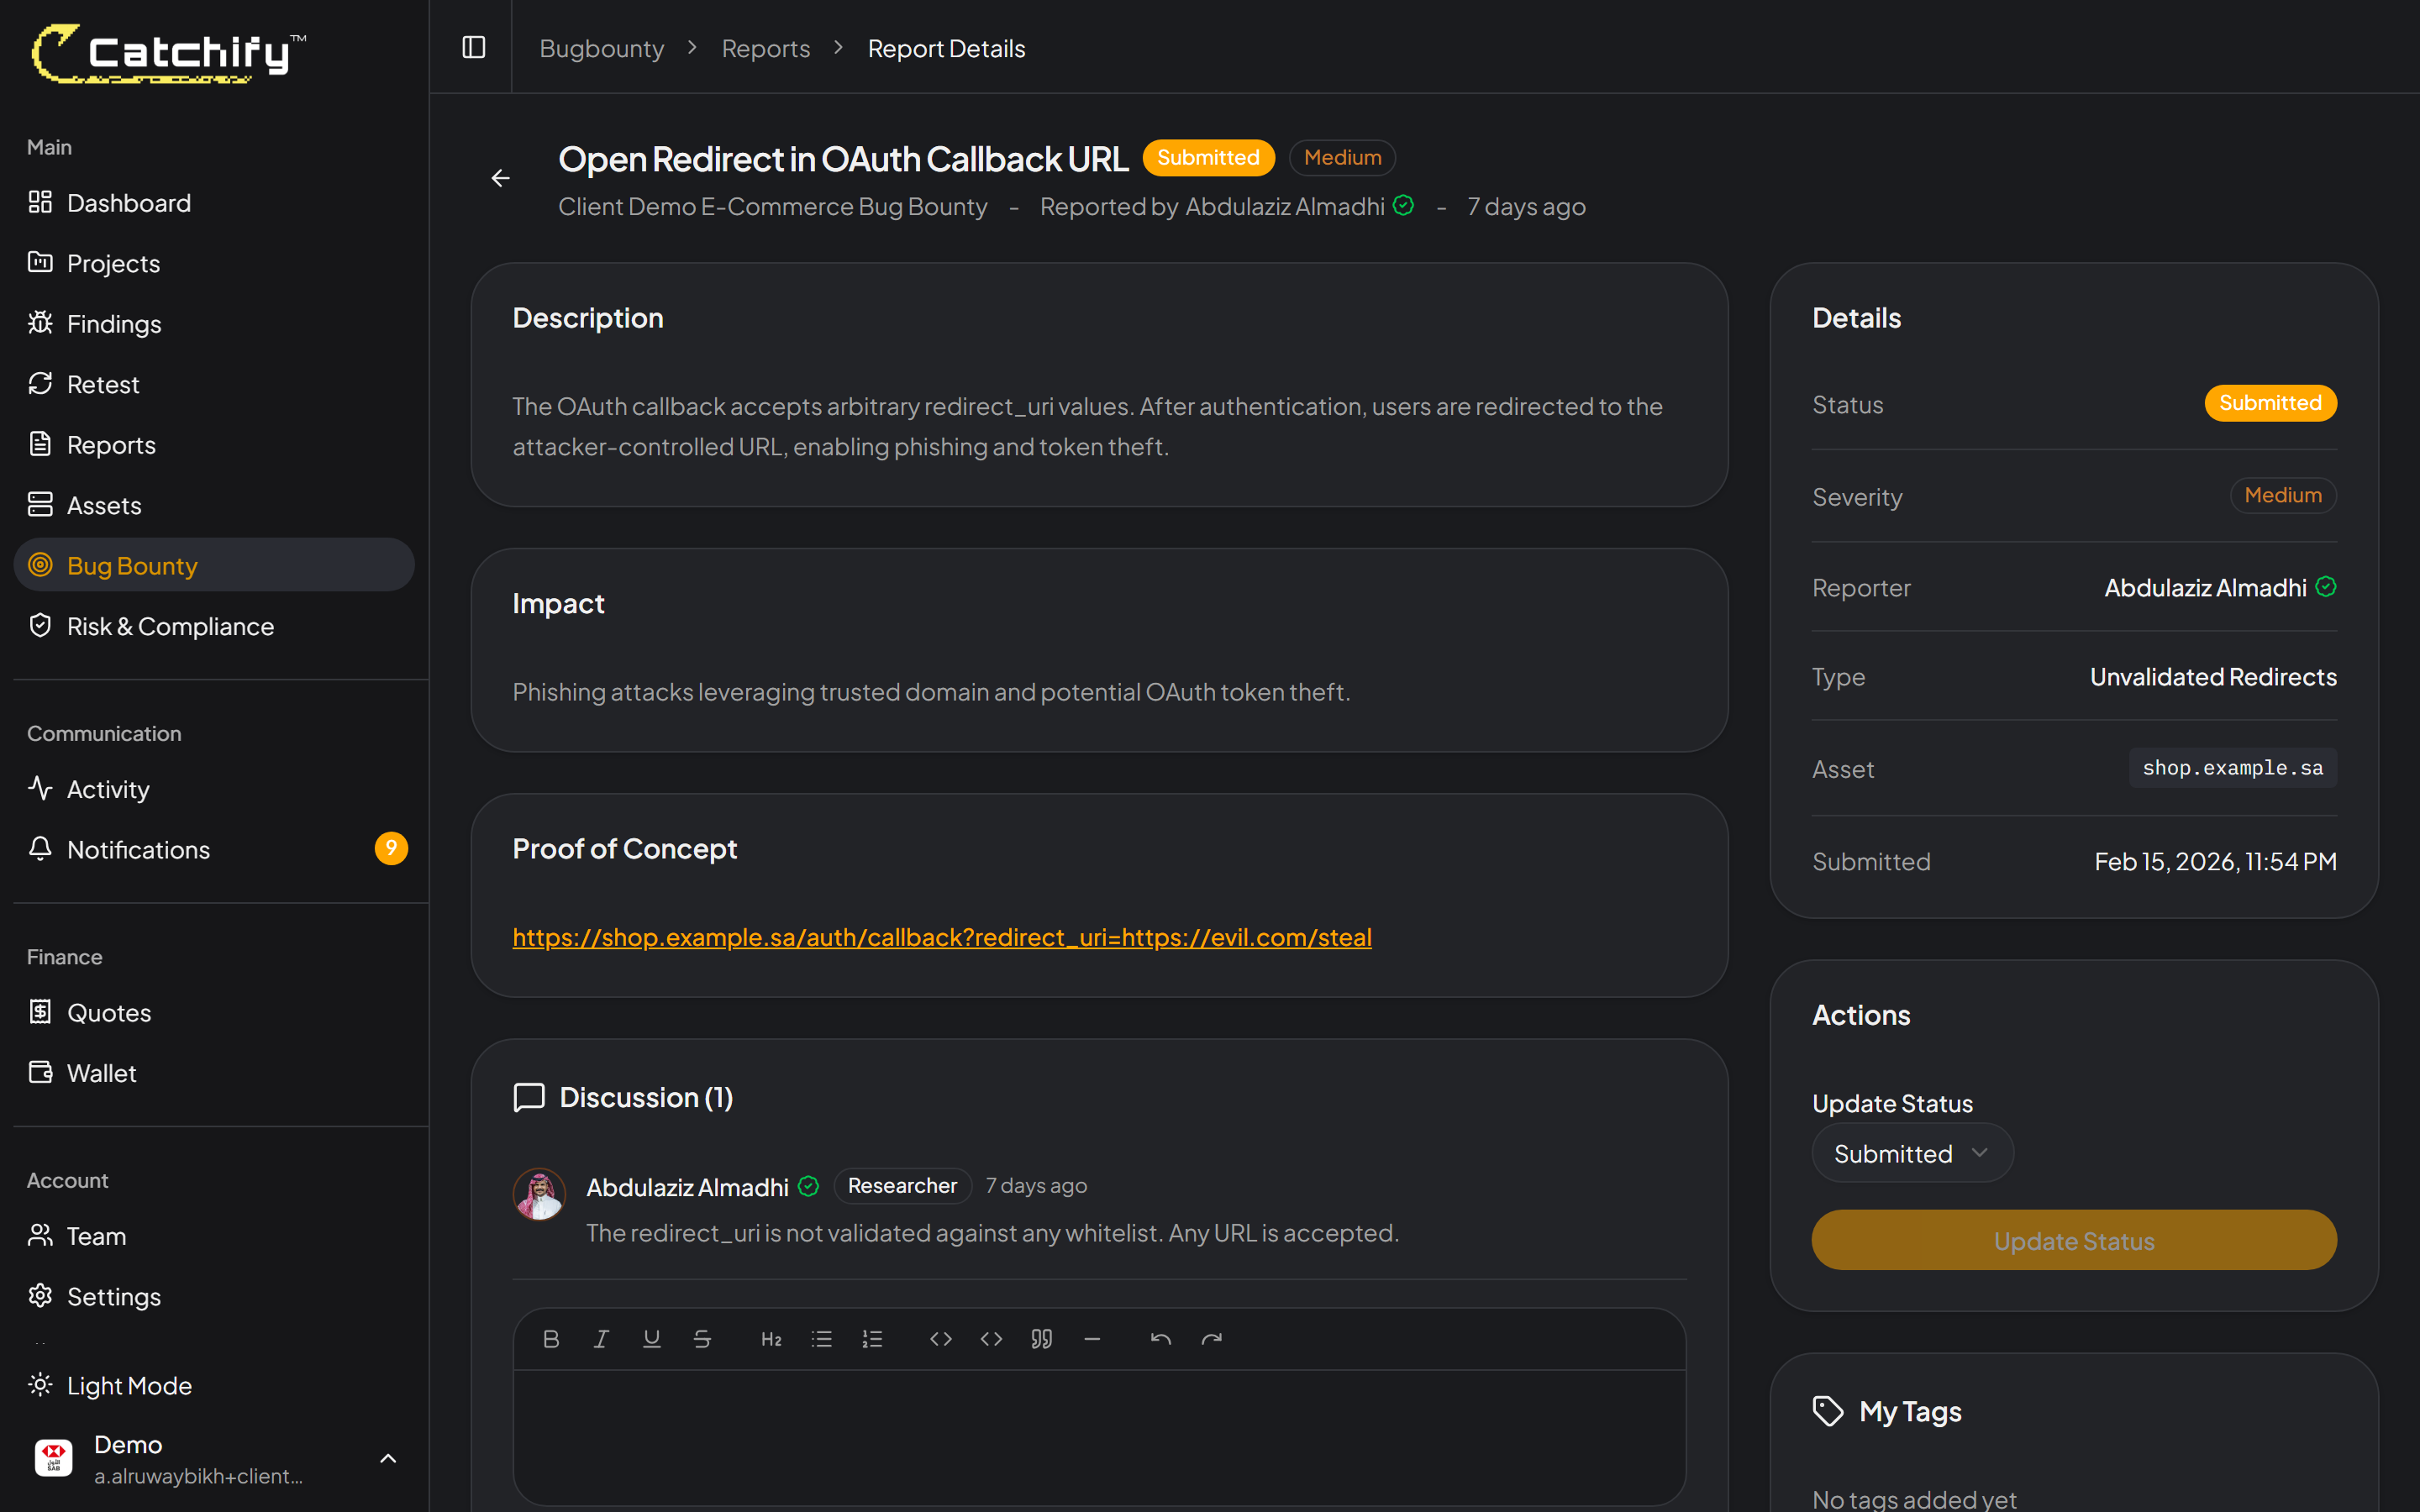
Task: Click the undo icon in the editor toolbar
Action: point(1160,1338)
